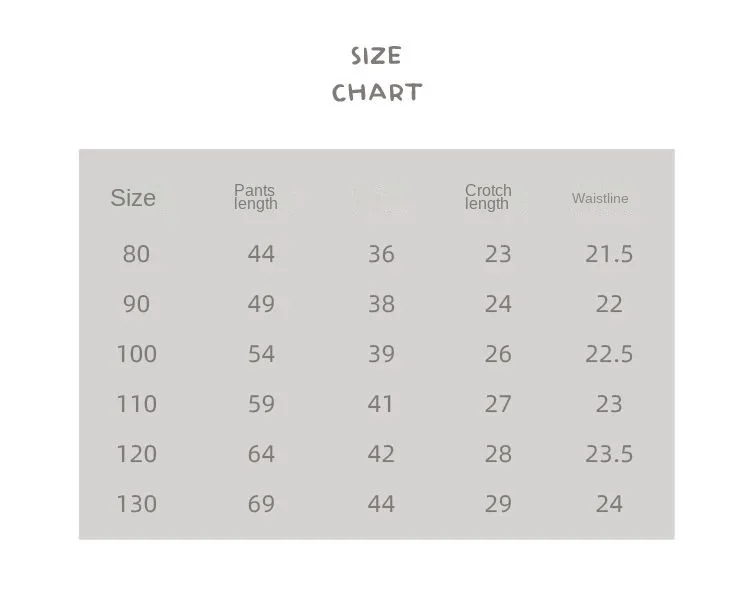The width and height of the screenshot is (750, 593).
Task: Select size 120 row label
Action: 137,454
